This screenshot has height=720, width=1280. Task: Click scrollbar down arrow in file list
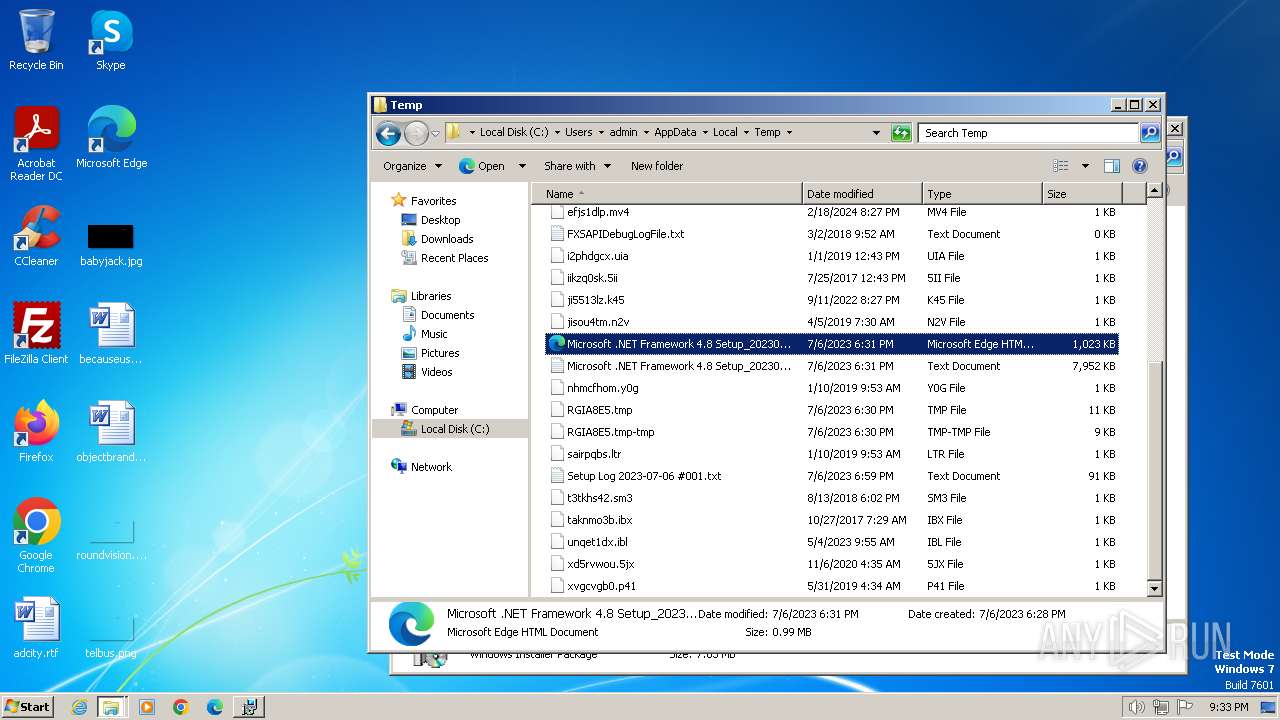pos(1155,590)
